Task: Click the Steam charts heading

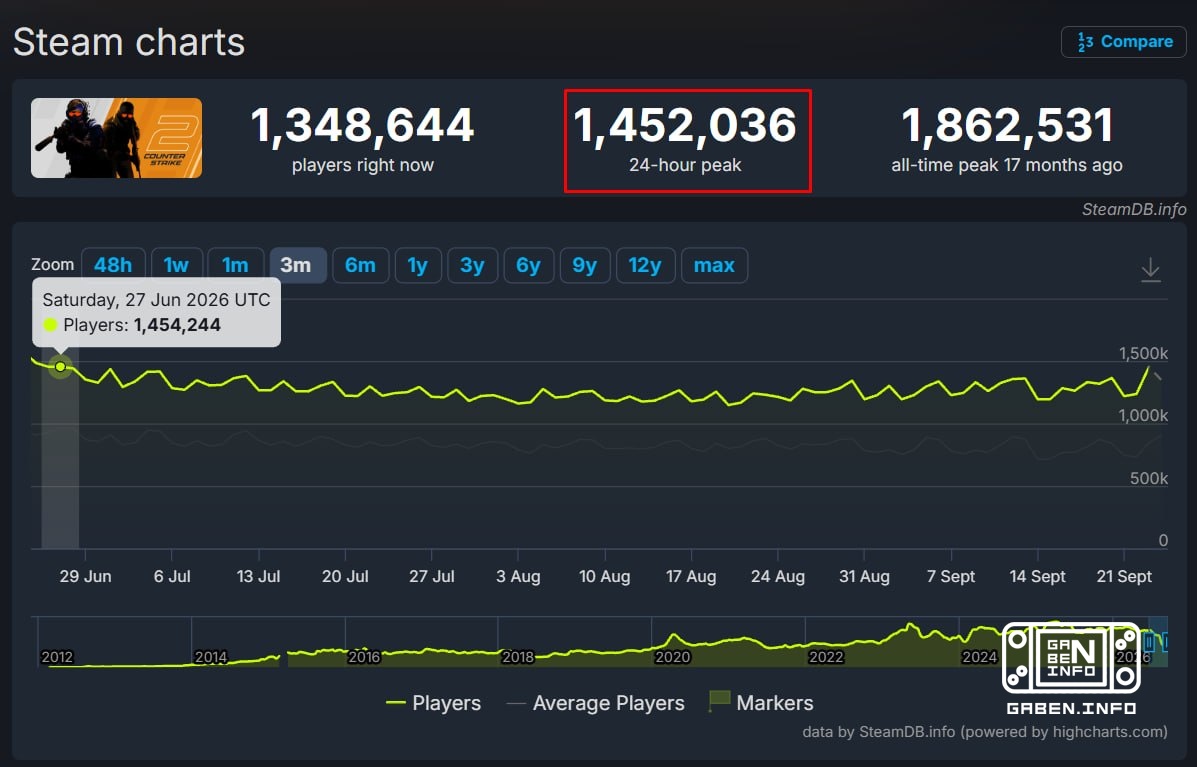Action: tap(129, 42)
